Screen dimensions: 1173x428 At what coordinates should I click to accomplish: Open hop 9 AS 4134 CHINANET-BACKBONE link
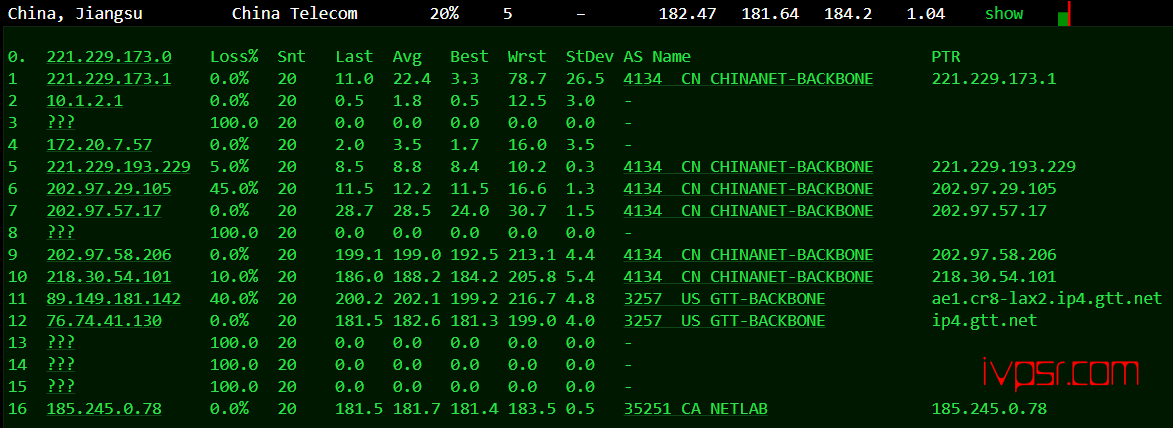coord(748,255)
